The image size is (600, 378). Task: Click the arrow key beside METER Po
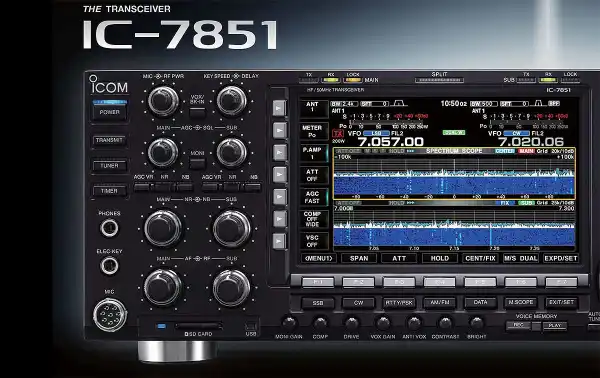tap(279, 130)
